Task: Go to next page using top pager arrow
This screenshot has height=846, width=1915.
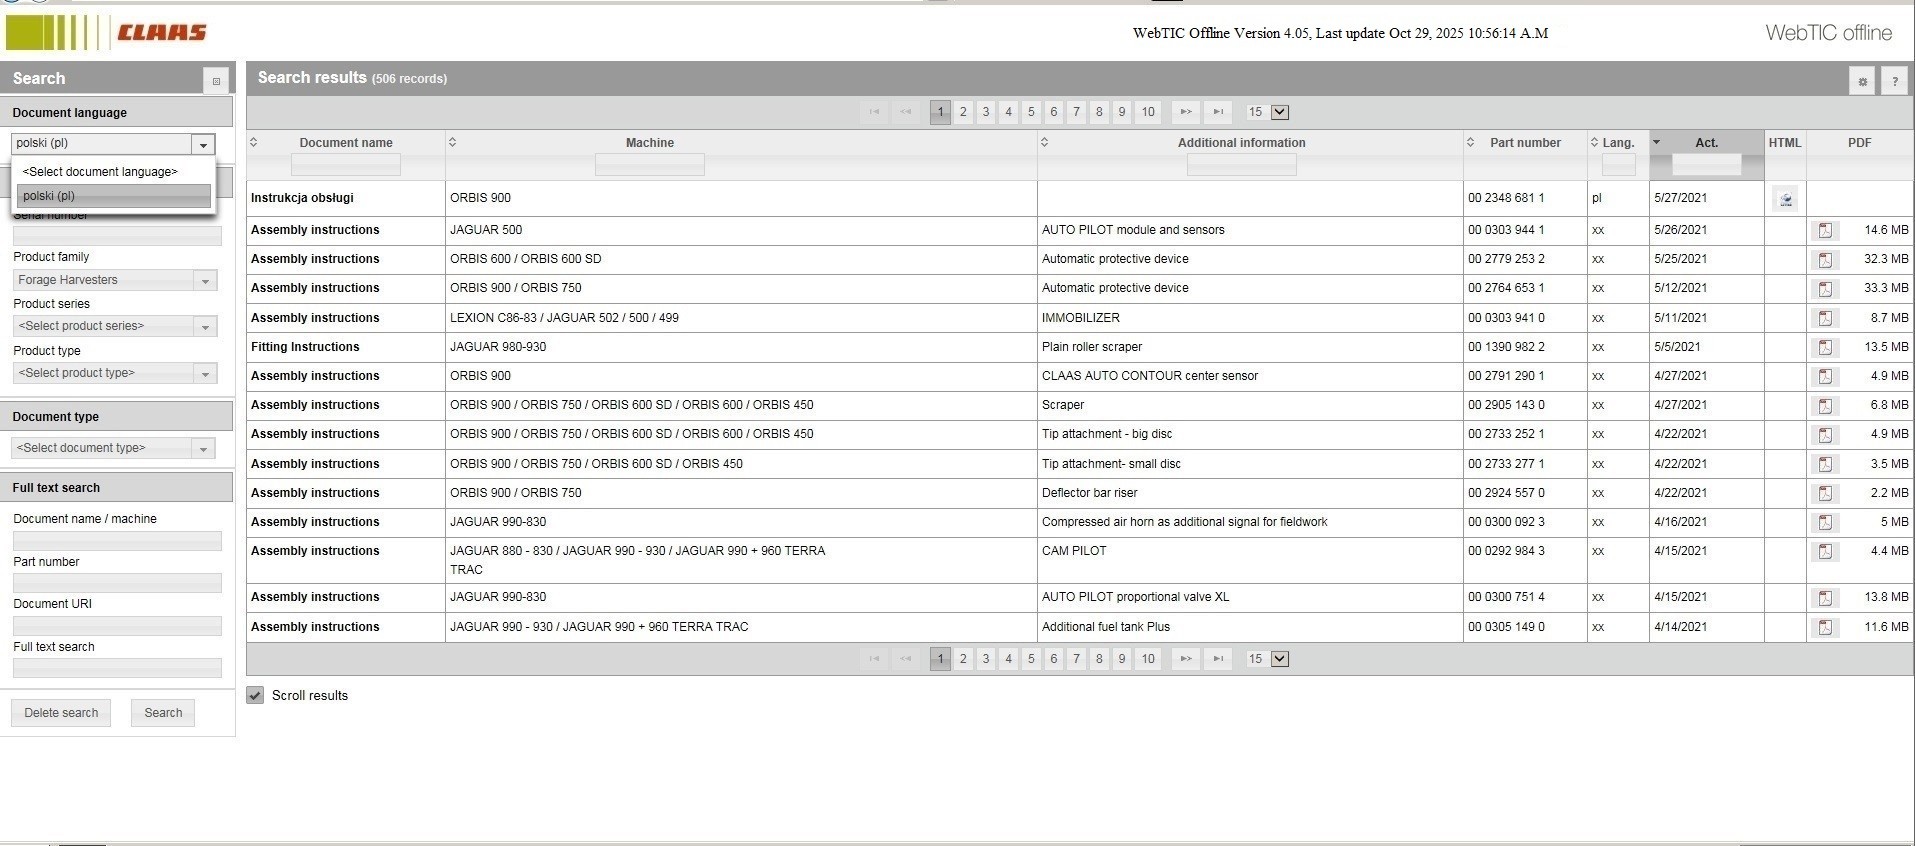Action: [1185, 112]
